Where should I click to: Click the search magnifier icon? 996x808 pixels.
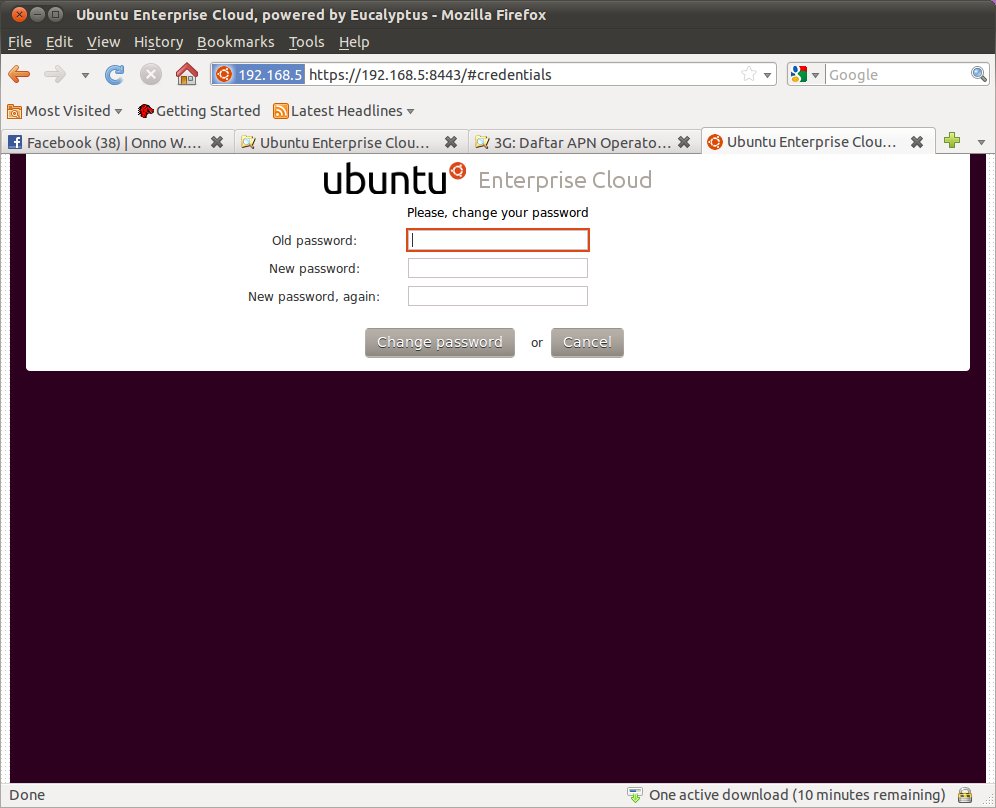tap(979, 74)
